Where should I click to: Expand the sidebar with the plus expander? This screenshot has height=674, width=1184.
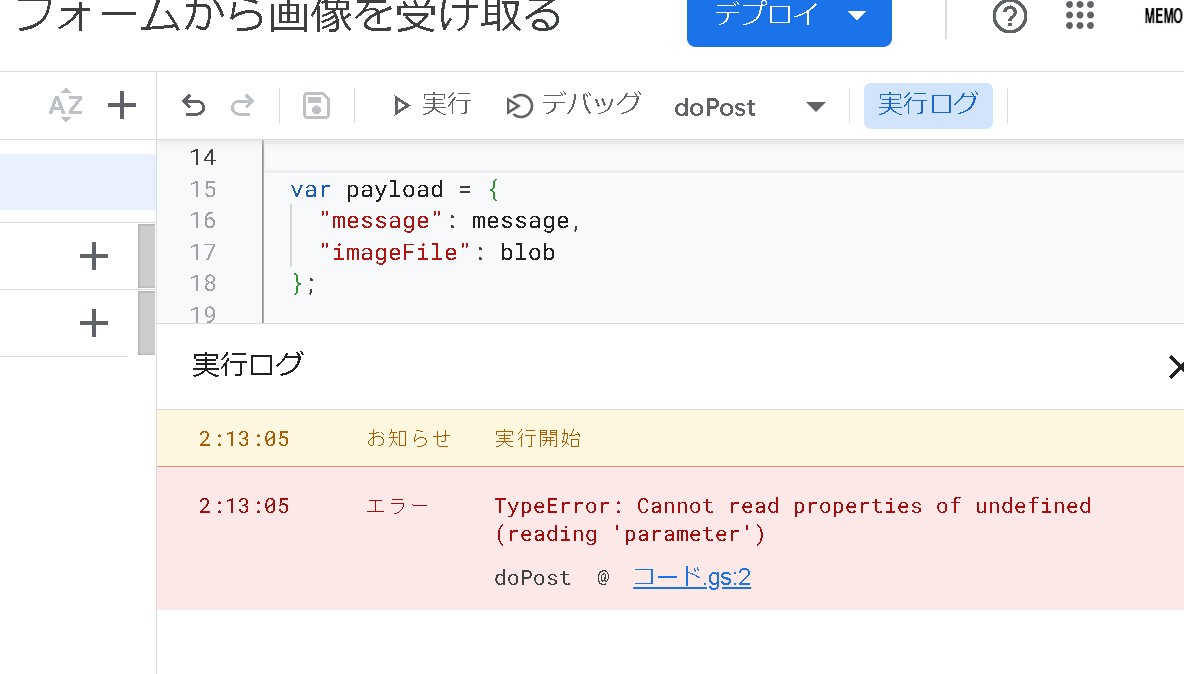[93, 255]
